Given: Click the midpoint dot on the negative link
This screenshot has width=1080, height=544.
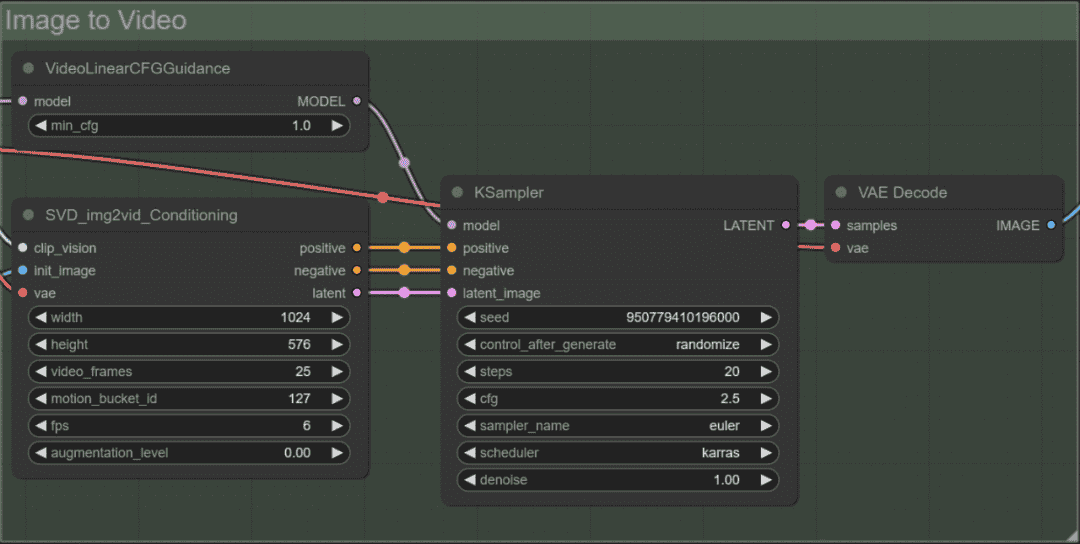Looking at the screenshot, I should coord(404,271).
